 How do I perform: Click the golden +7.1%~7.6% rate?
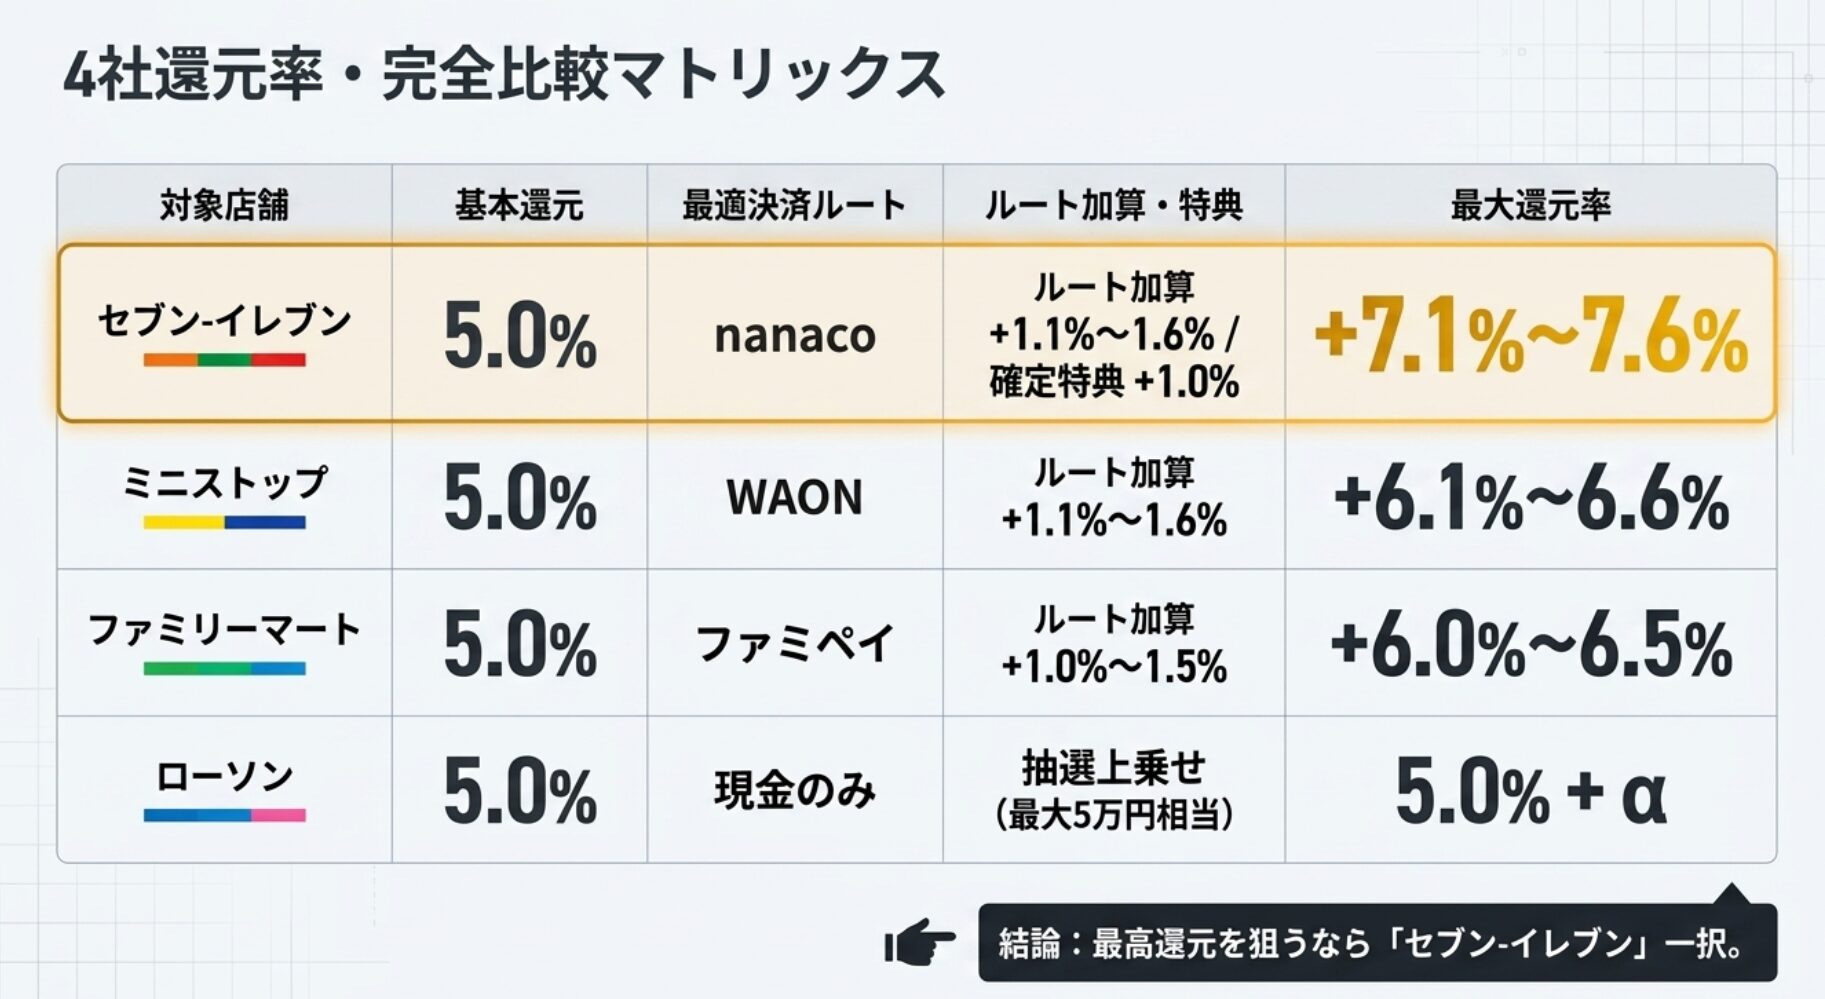1530,338
